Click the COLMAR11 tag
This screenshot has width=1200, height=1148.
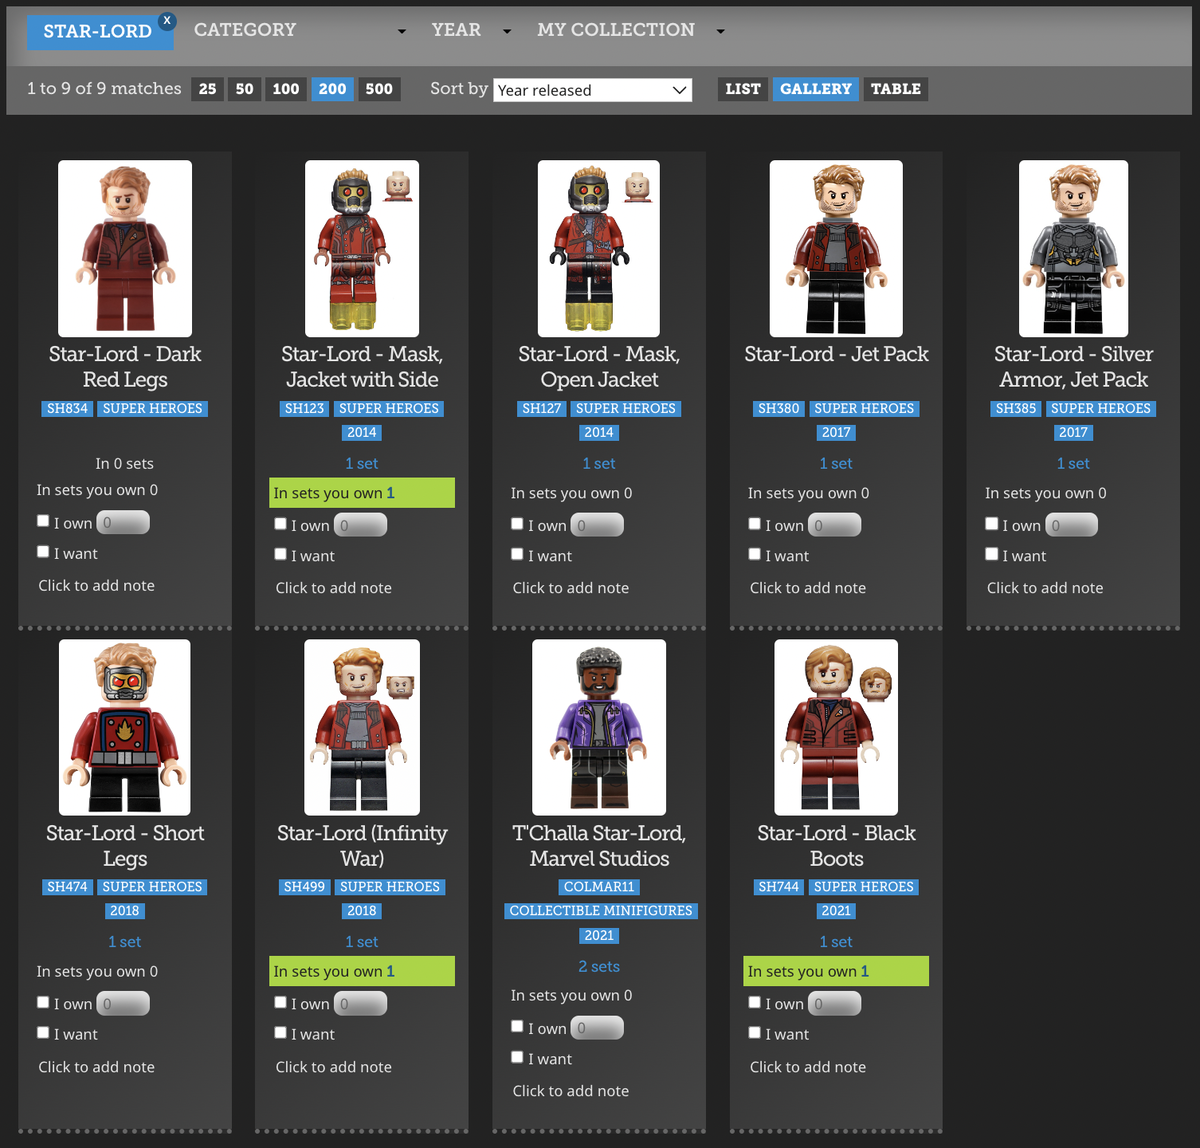(x=599, y=887)
